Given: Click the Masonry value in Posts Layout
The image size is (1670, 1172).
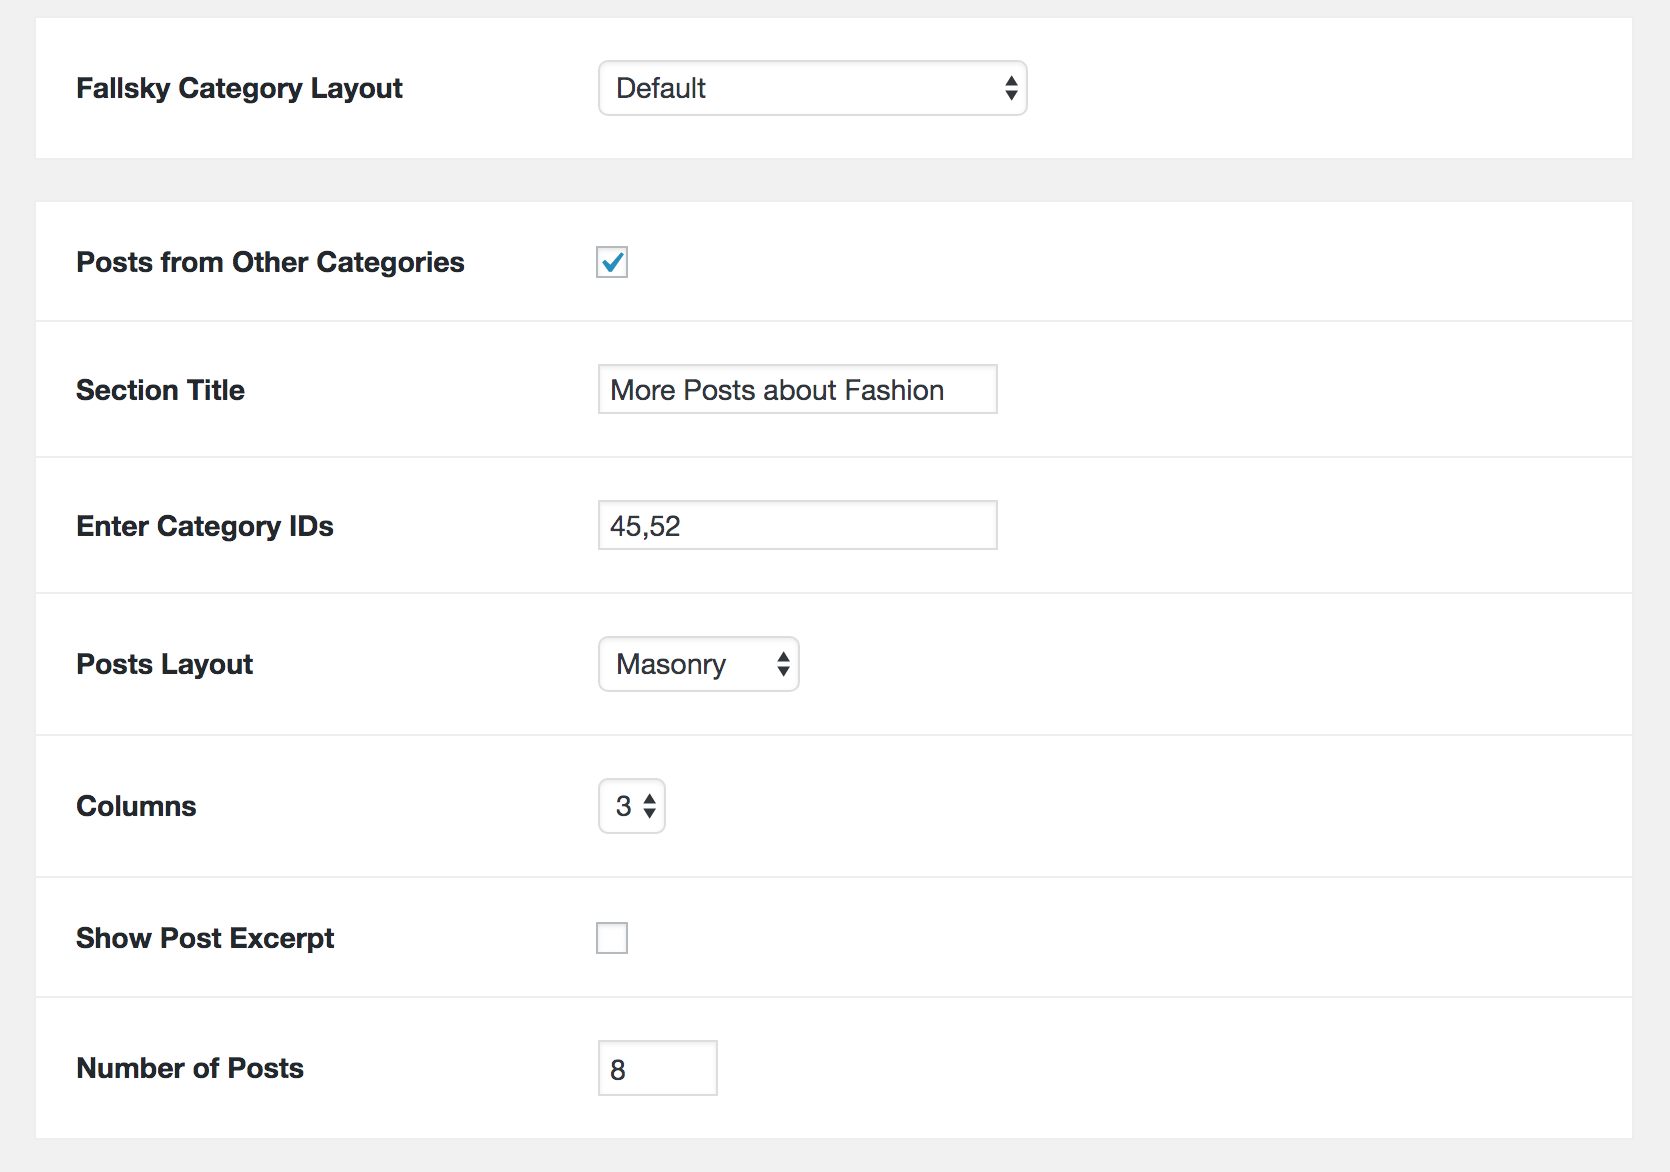Looking at the screenshot, I should [670, 664].
